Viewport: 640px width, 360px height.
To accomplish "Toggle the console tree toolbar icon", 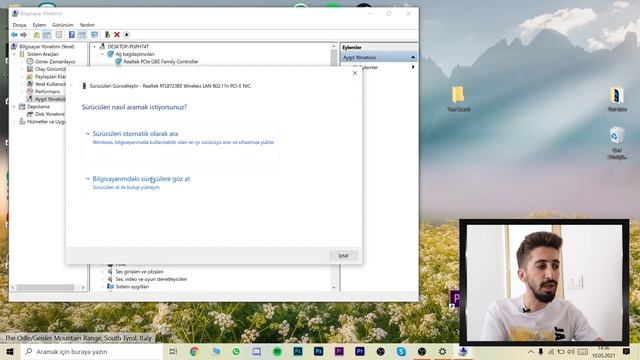I will click(47, 35).
